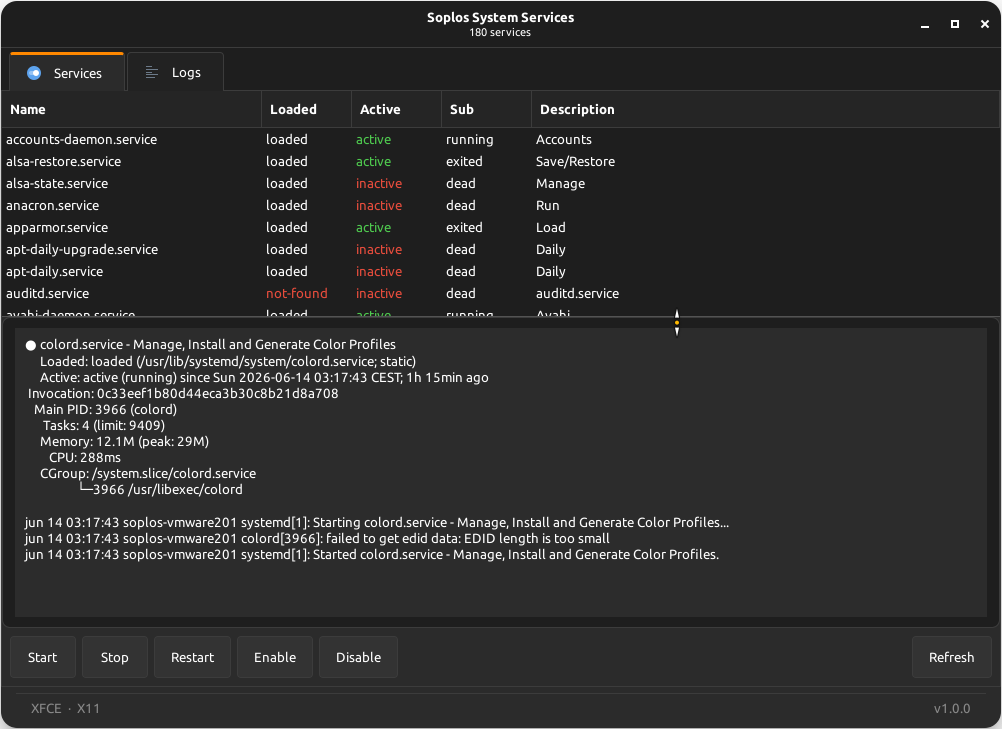Sort by the Sub column header
The height and width of the screenshot is (729, 1002).
[x=486, y=109]
